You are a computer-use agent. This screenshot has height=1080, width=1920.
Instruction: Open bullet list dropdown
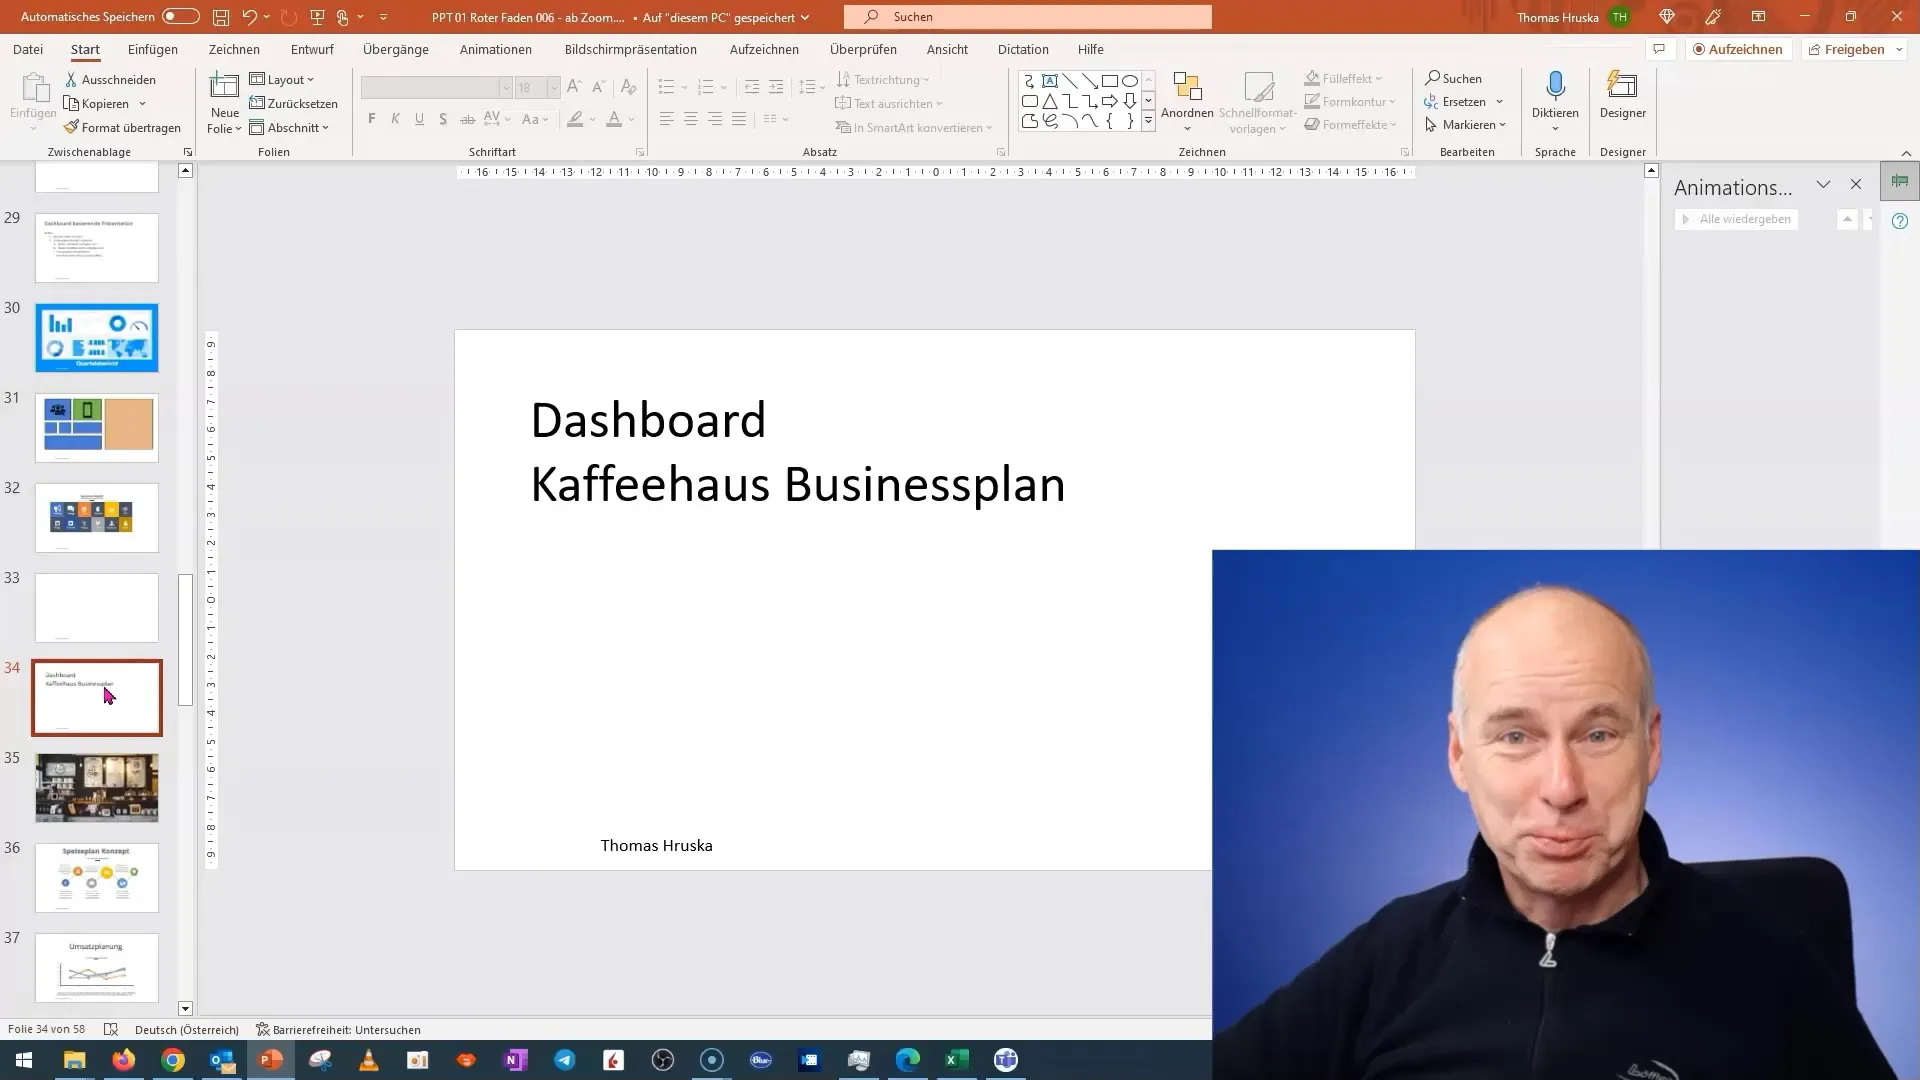[x=684, y=88]
